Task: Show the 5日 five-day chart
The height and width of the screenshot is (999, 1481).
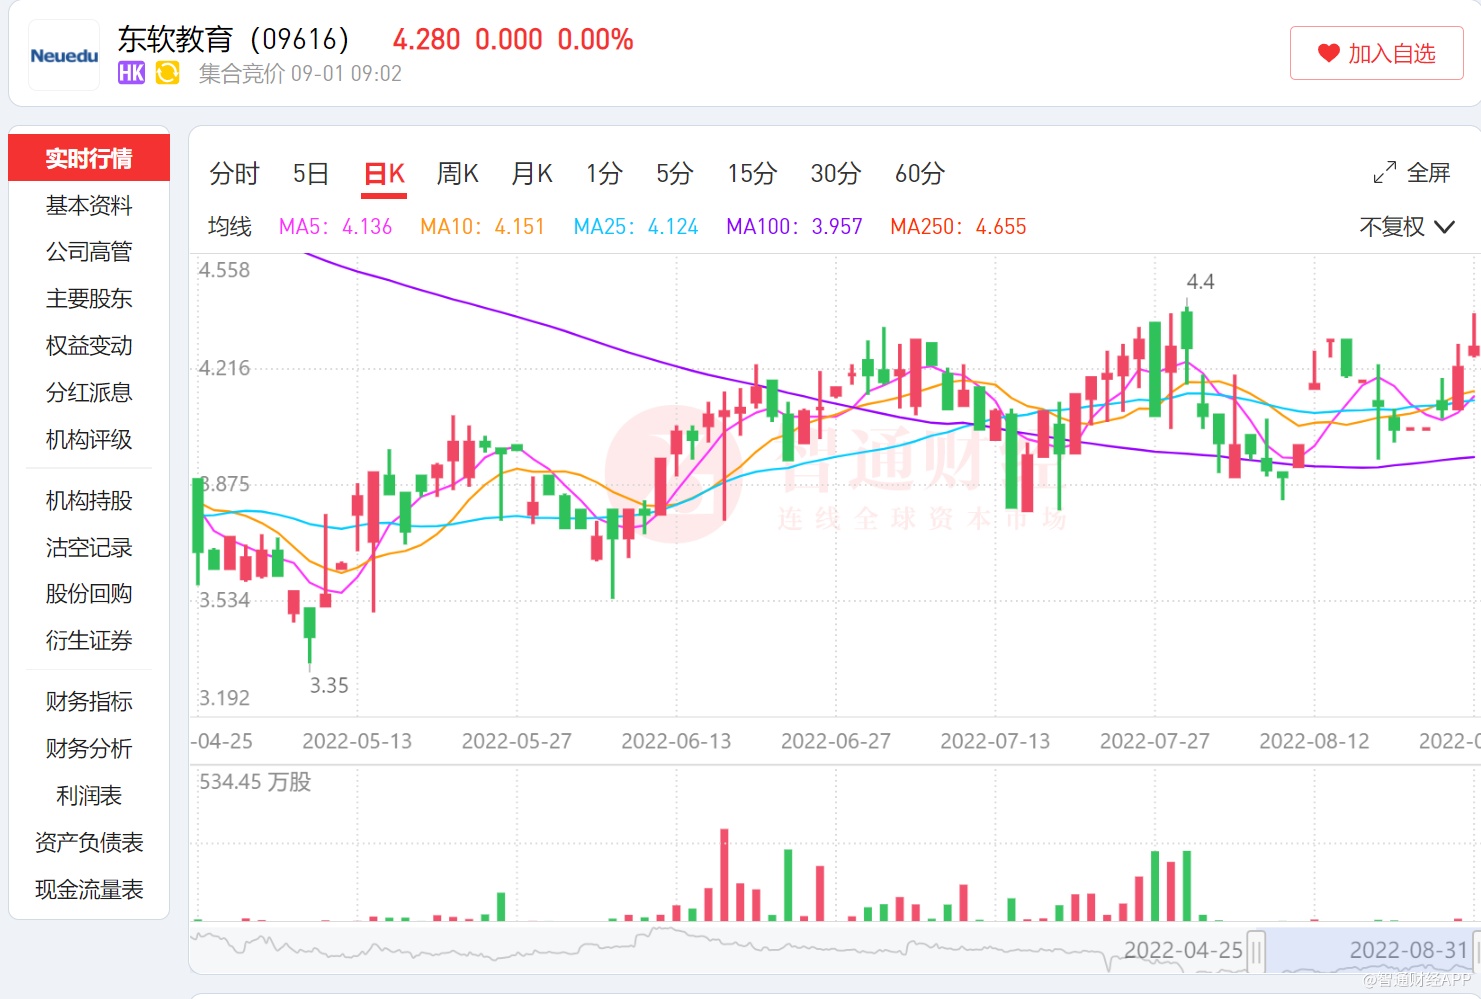Action: 310,174
